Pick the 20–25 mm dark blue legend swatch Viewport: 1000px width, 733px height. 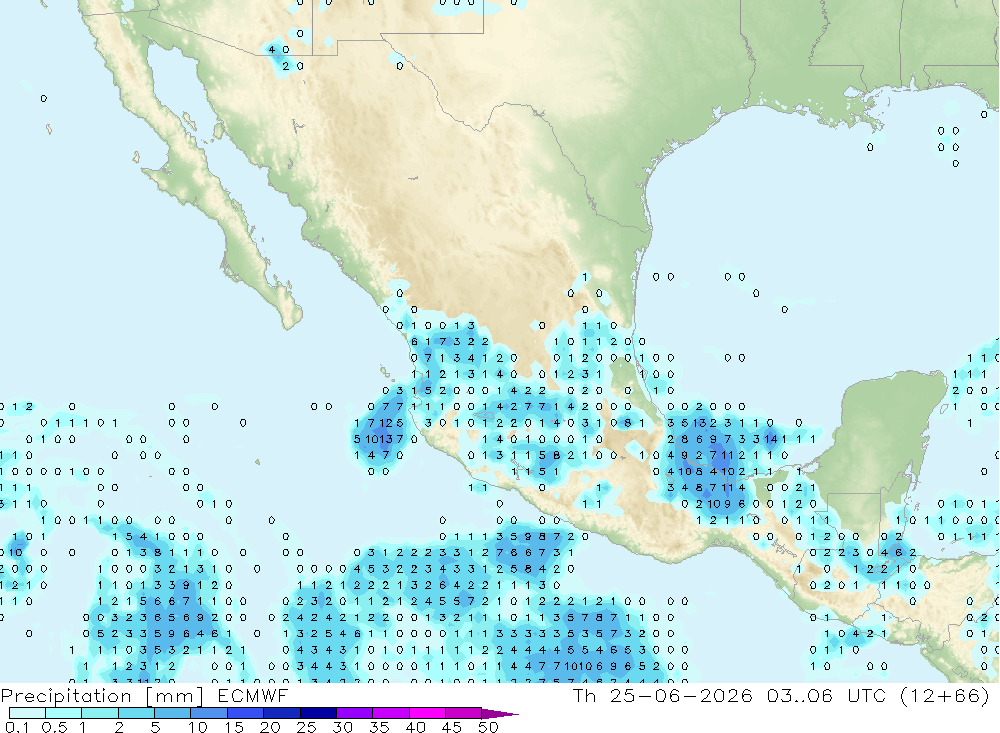[x=282, y=713]
